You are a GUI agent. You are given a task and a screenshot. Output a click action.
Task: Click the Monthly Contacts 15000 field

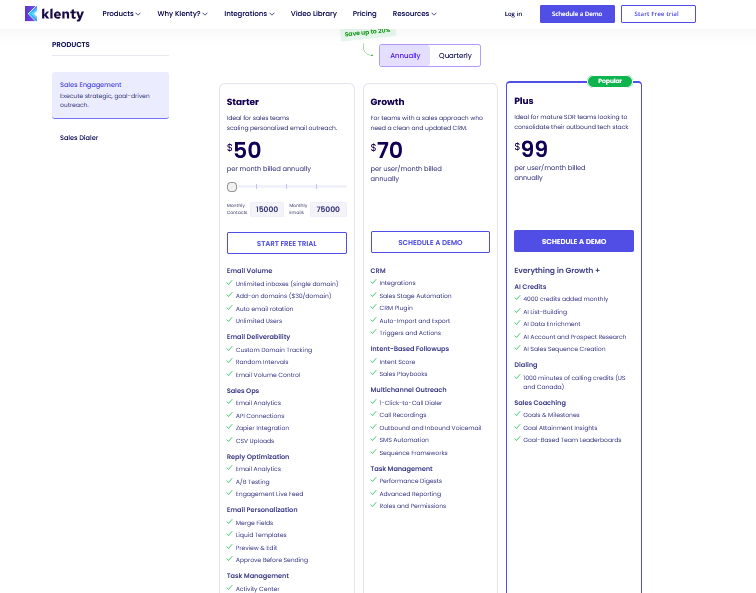click(x=267, y=209)
